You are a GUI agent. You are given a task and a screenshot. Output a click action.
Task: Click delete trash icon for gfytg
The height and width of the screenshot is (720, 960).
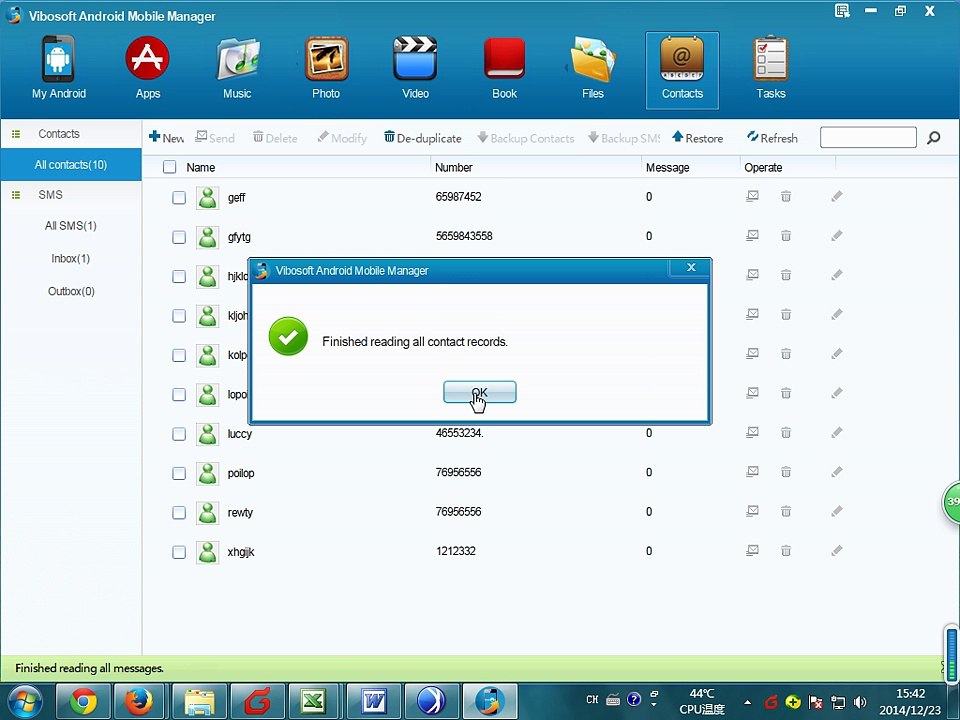786,236
